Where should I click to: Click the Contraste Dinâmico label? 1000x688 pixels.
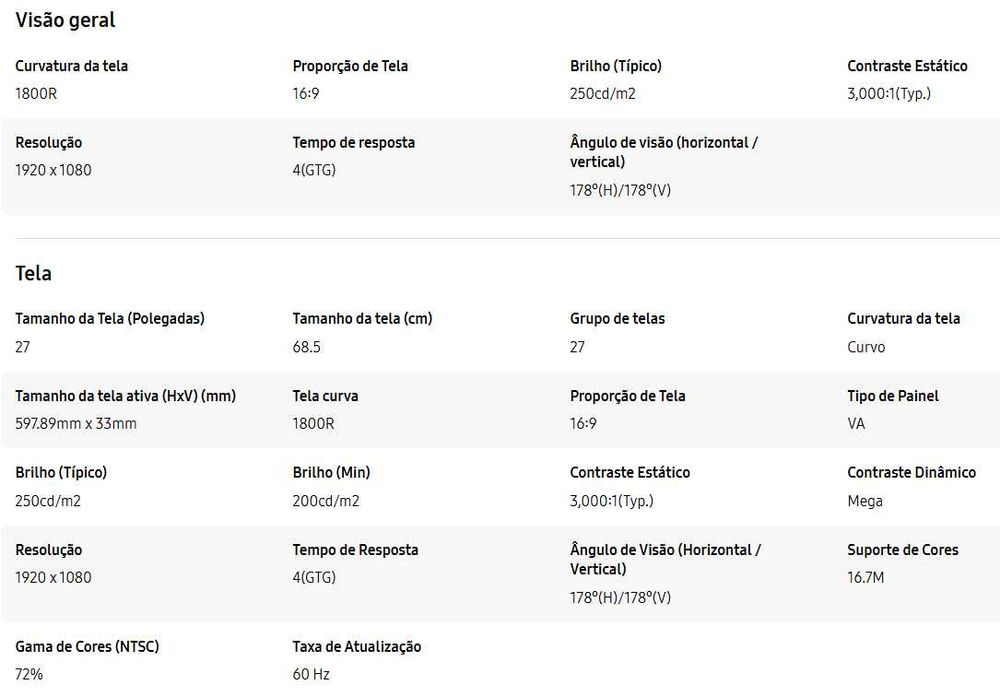click(x=911, y=473)
